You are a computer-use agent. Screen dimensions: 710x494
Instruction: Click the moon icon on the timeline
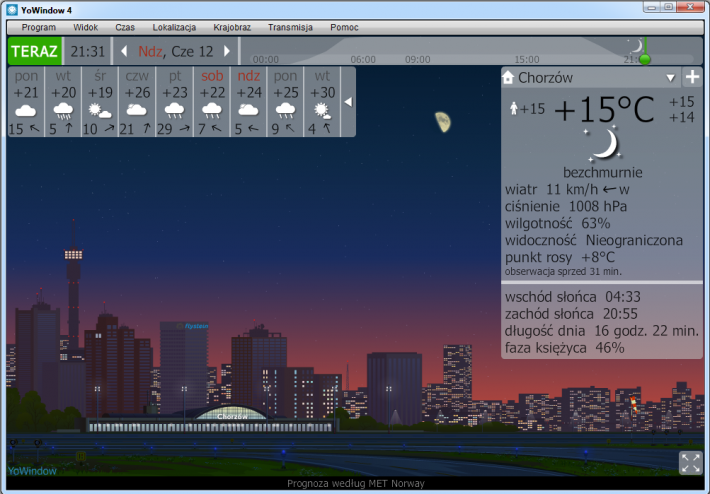click(636, 46)
